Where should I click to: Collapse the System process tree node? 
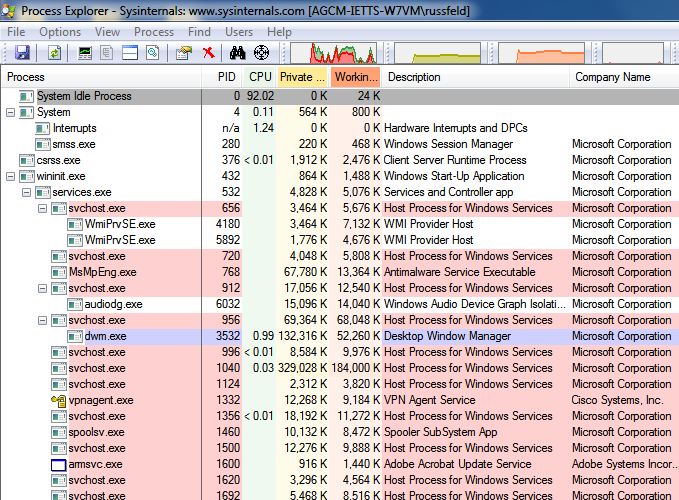pyautogui.click(x=11, y=112)
